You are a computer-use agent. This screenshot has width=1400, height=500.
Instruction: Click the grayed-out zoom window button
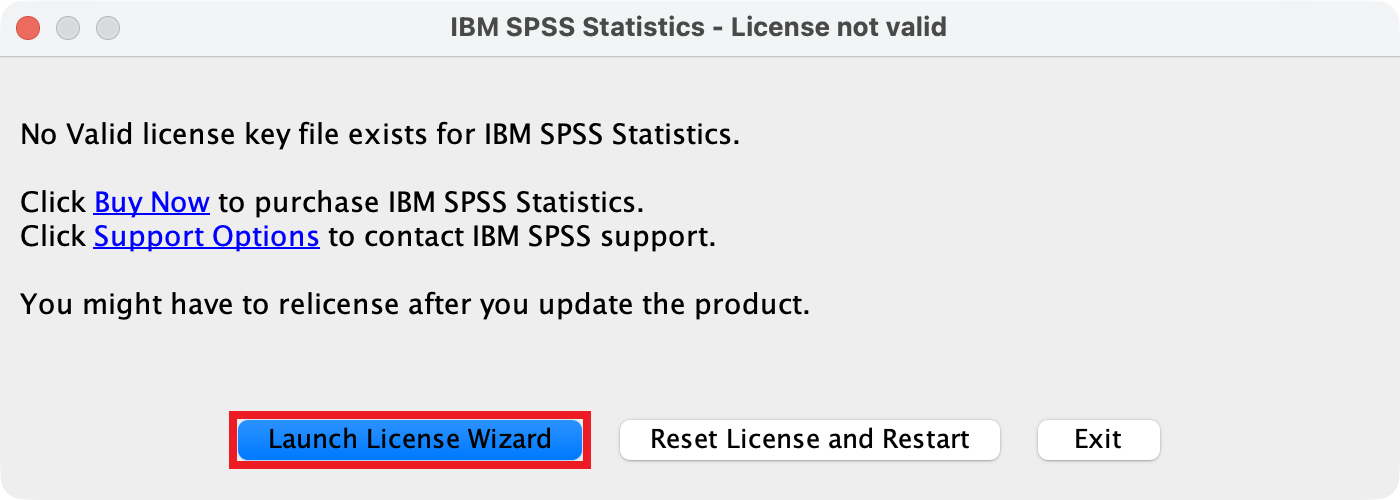(x=108, y=28)
